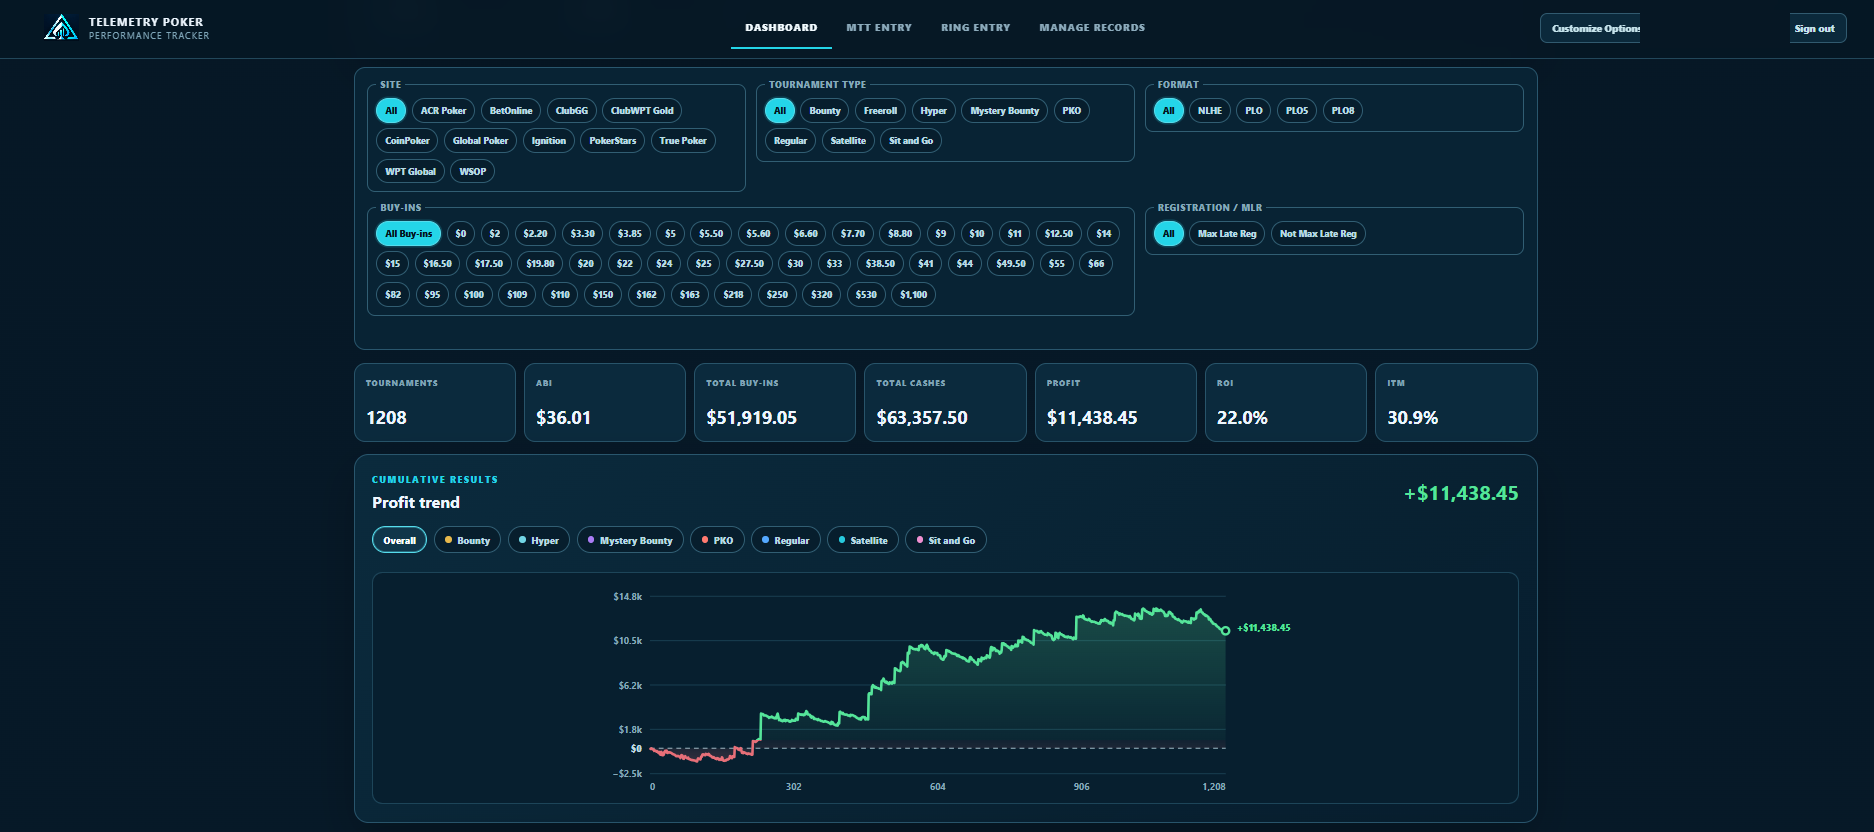1874x832 pixels.
Task: Go to the Manage Records tab
Action: point(1092,28)
